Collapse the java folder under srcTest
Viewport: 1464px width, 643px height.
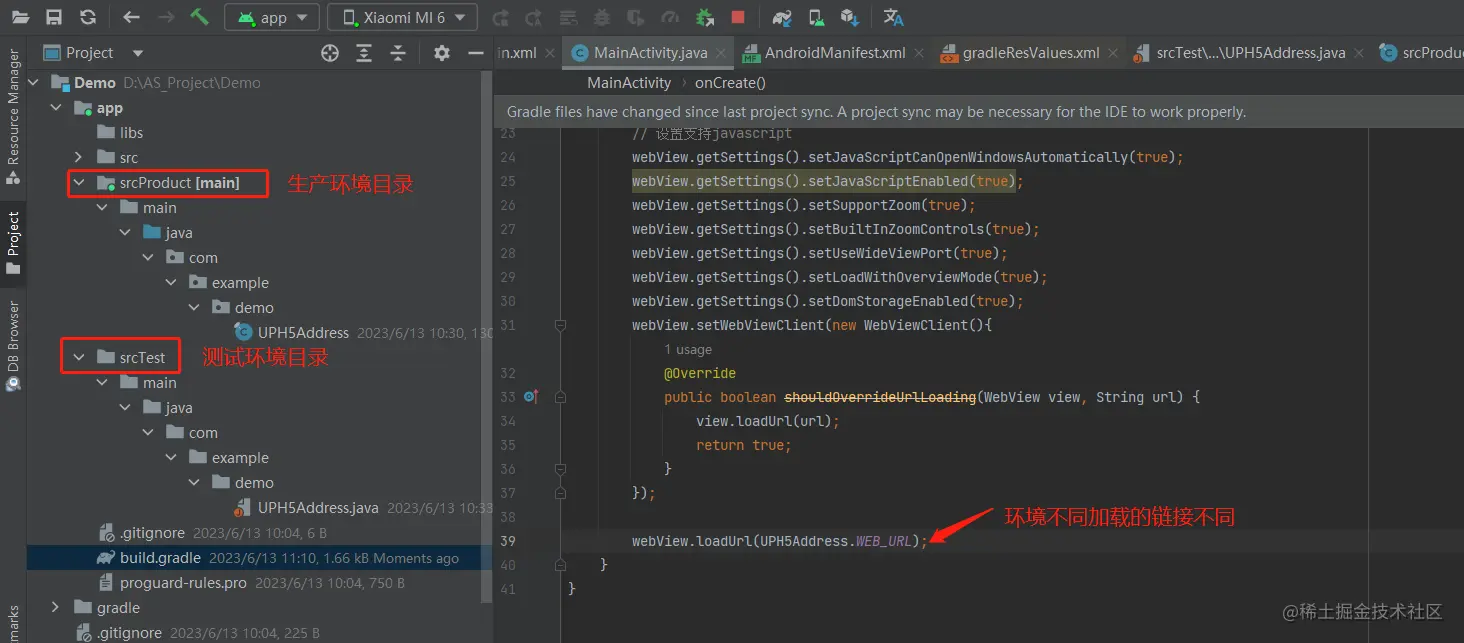(x=125, y=408)
